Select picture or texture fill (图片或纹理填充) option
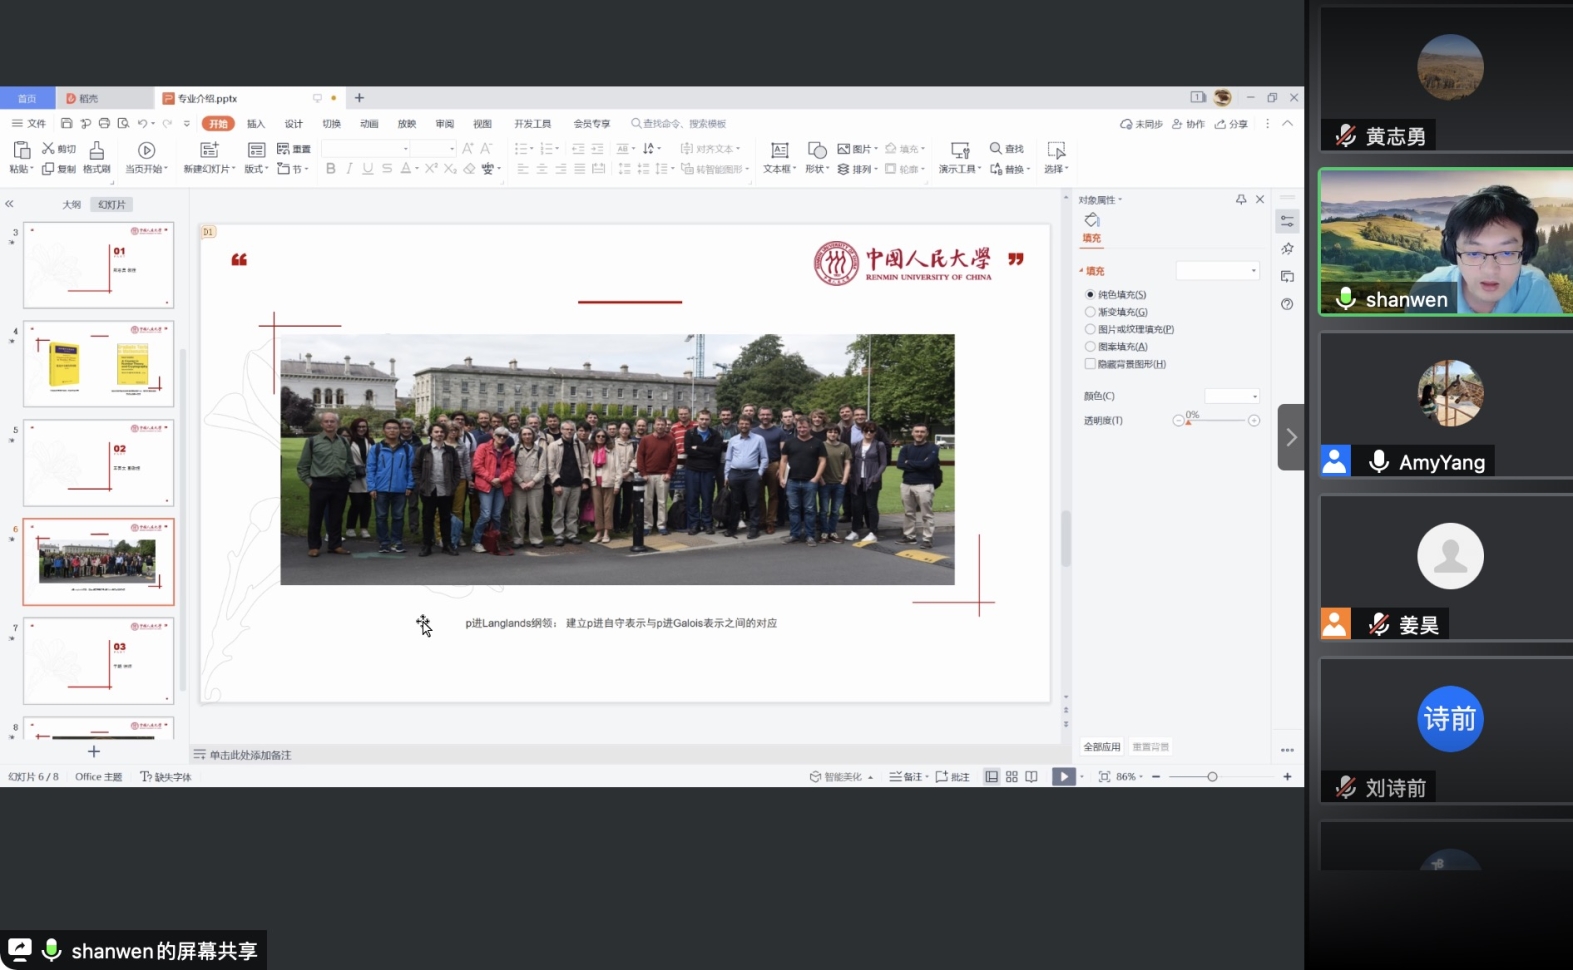This screenshot has height=970, width=1573. [x=1090, y=329]
